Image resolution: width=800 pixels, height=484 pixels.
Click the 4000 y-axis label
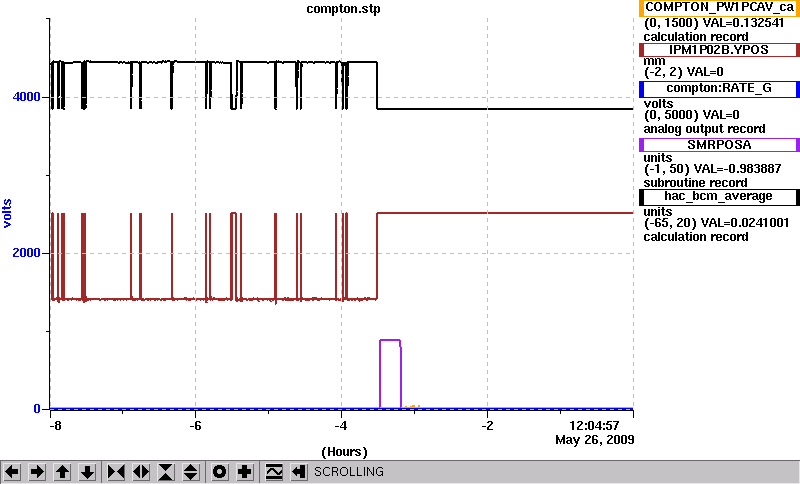27,97
